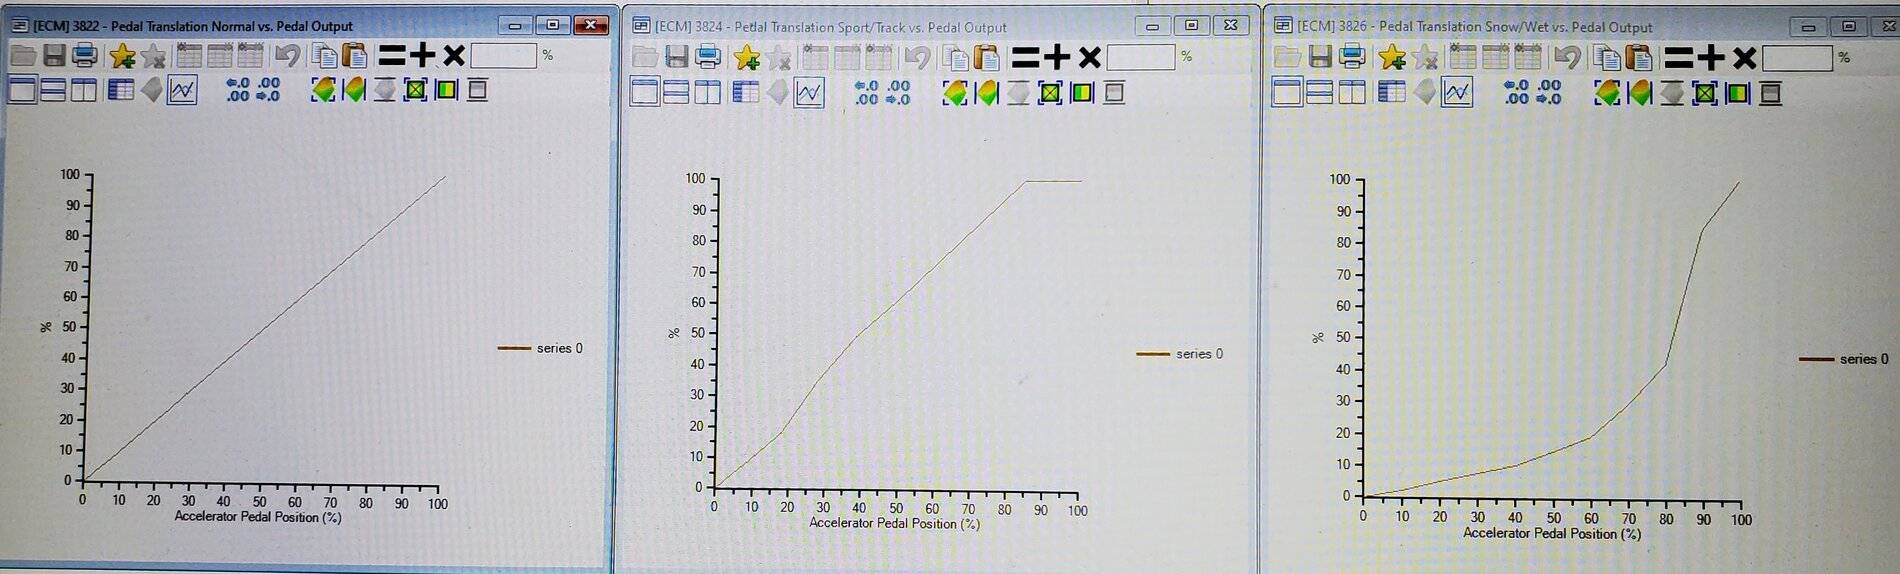Add Sport/Track table to favorites

[746, 58]
